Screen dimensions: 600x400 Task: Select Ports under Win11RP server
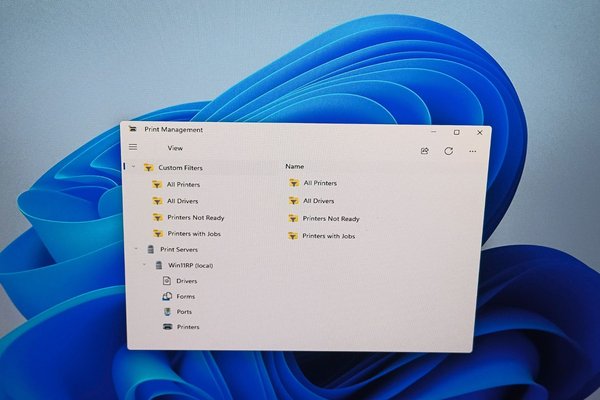pos(184,312)
